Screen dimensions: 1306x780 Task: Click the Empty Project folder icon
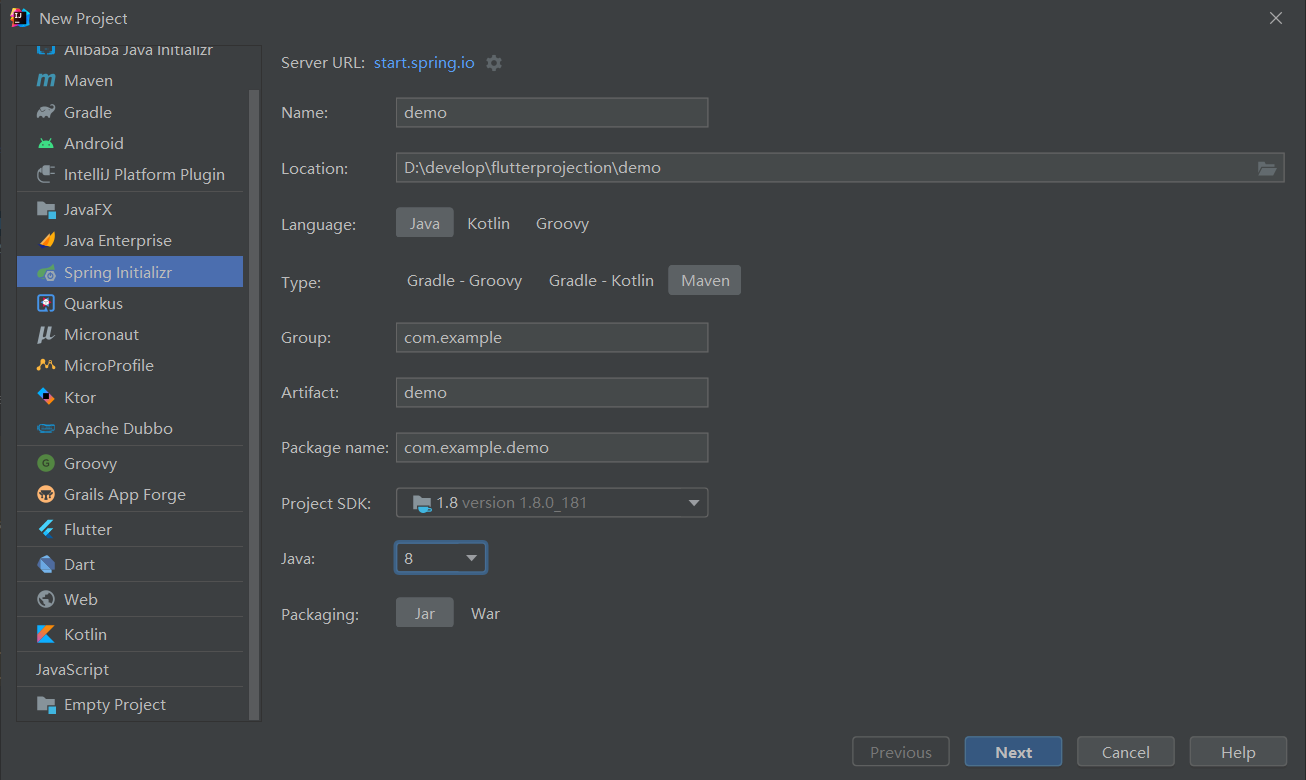coord(46,704)
